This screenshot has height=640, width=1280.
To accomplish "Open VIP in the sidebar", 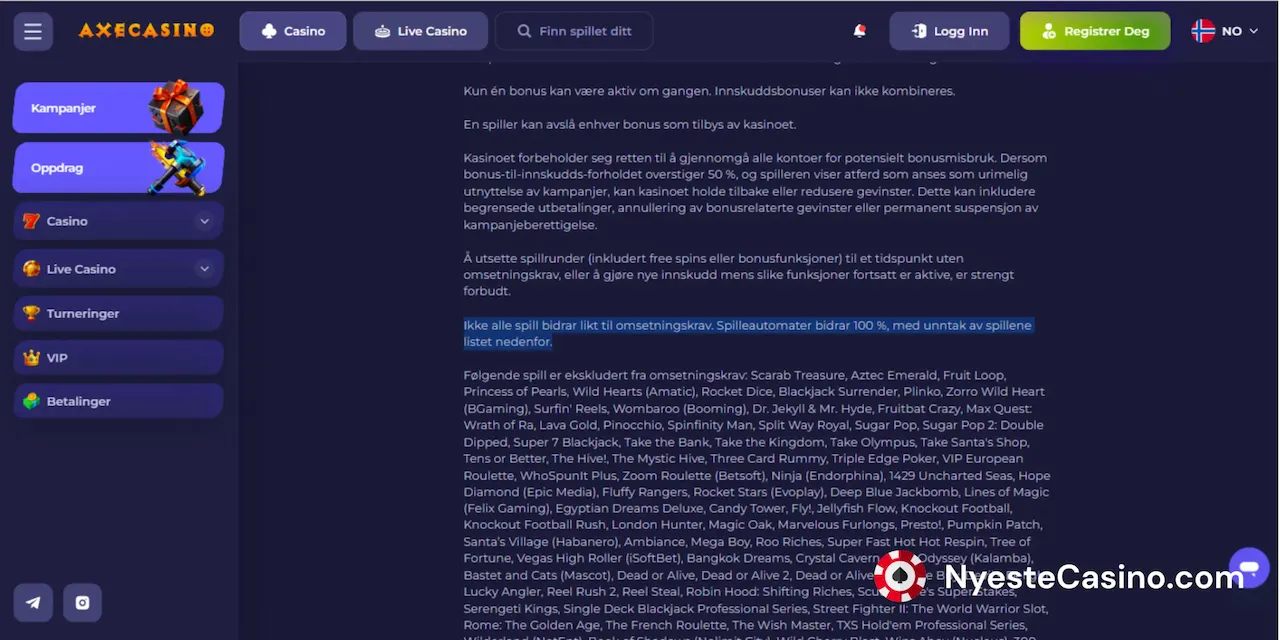I will [x=118, y=357].
